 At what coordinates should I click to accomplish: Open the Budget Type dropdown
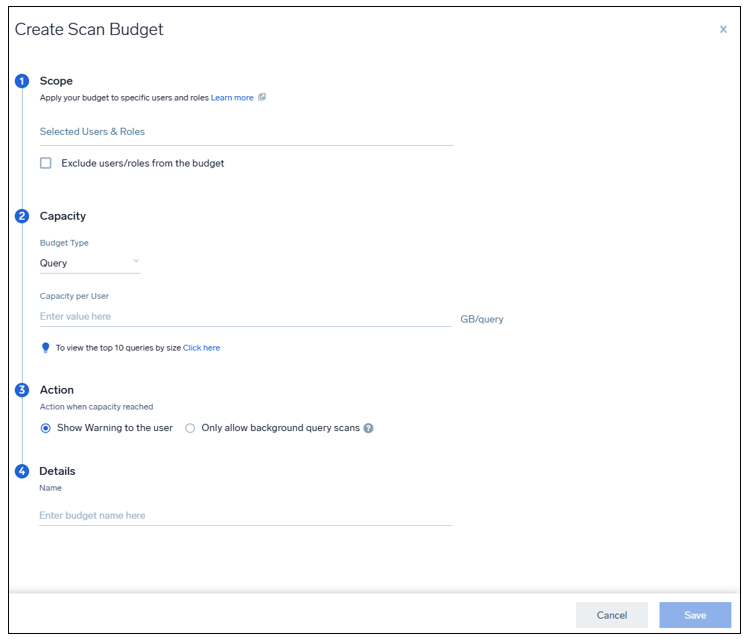pyautogui.click(x=90, y=264)
